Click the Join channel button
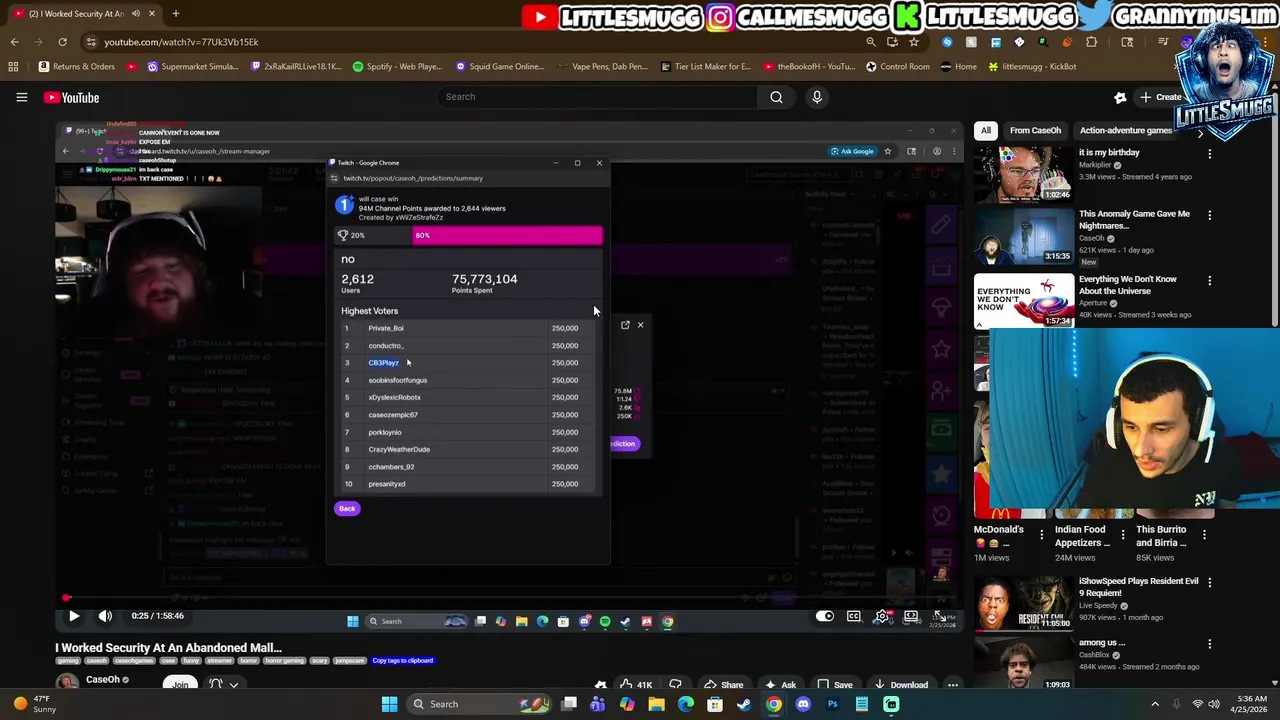This screenshot has height=720, width=1280. (x=180, y=684)
